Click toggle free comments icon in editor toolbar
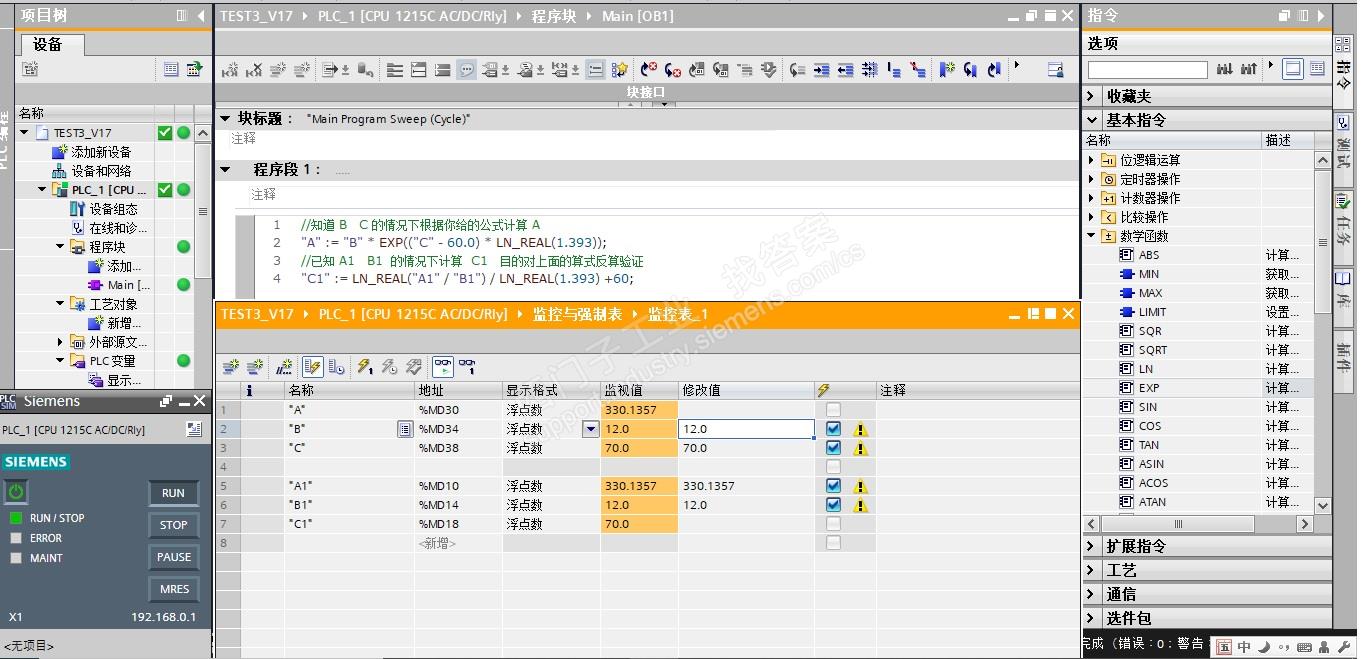This screenshot has height=659, width=1366. [x=467, y=70]
